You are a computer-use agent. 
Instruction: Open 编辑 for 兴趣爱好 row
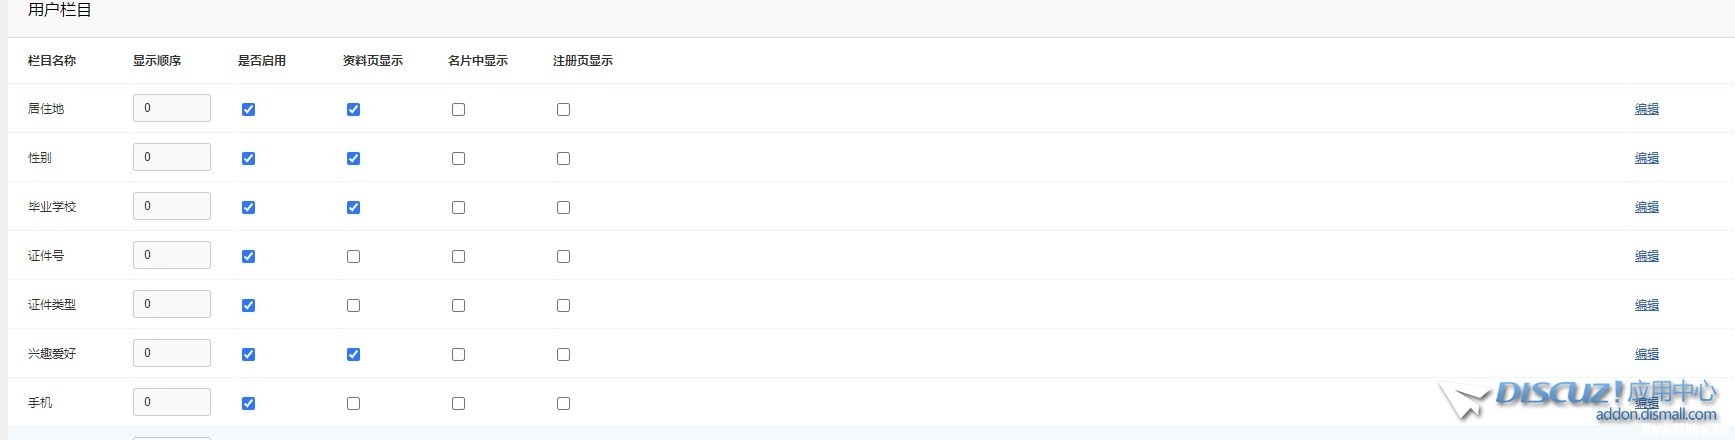point(1646,354)
